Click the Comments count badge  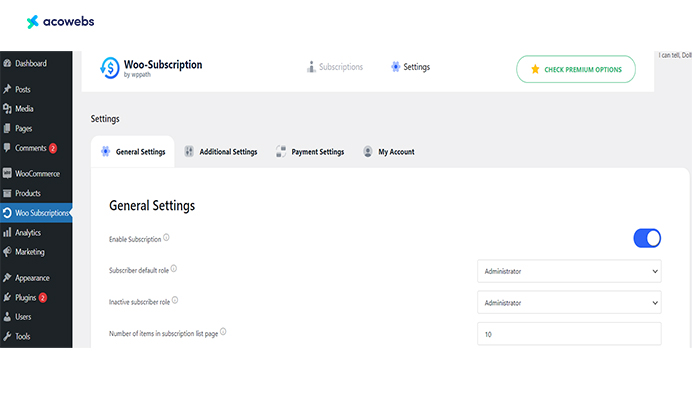[x=53, y=148]
